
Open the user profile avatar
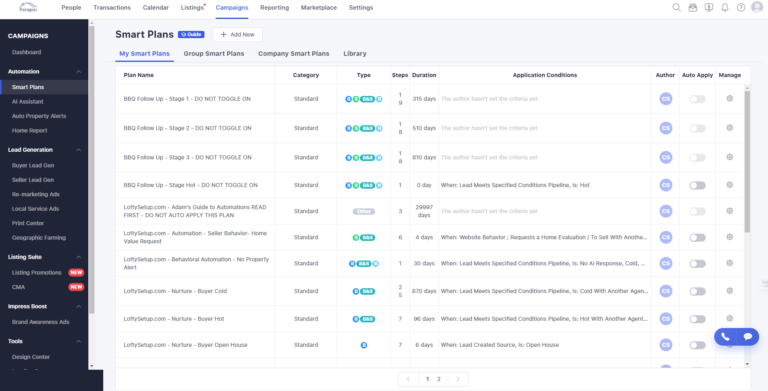757,7
